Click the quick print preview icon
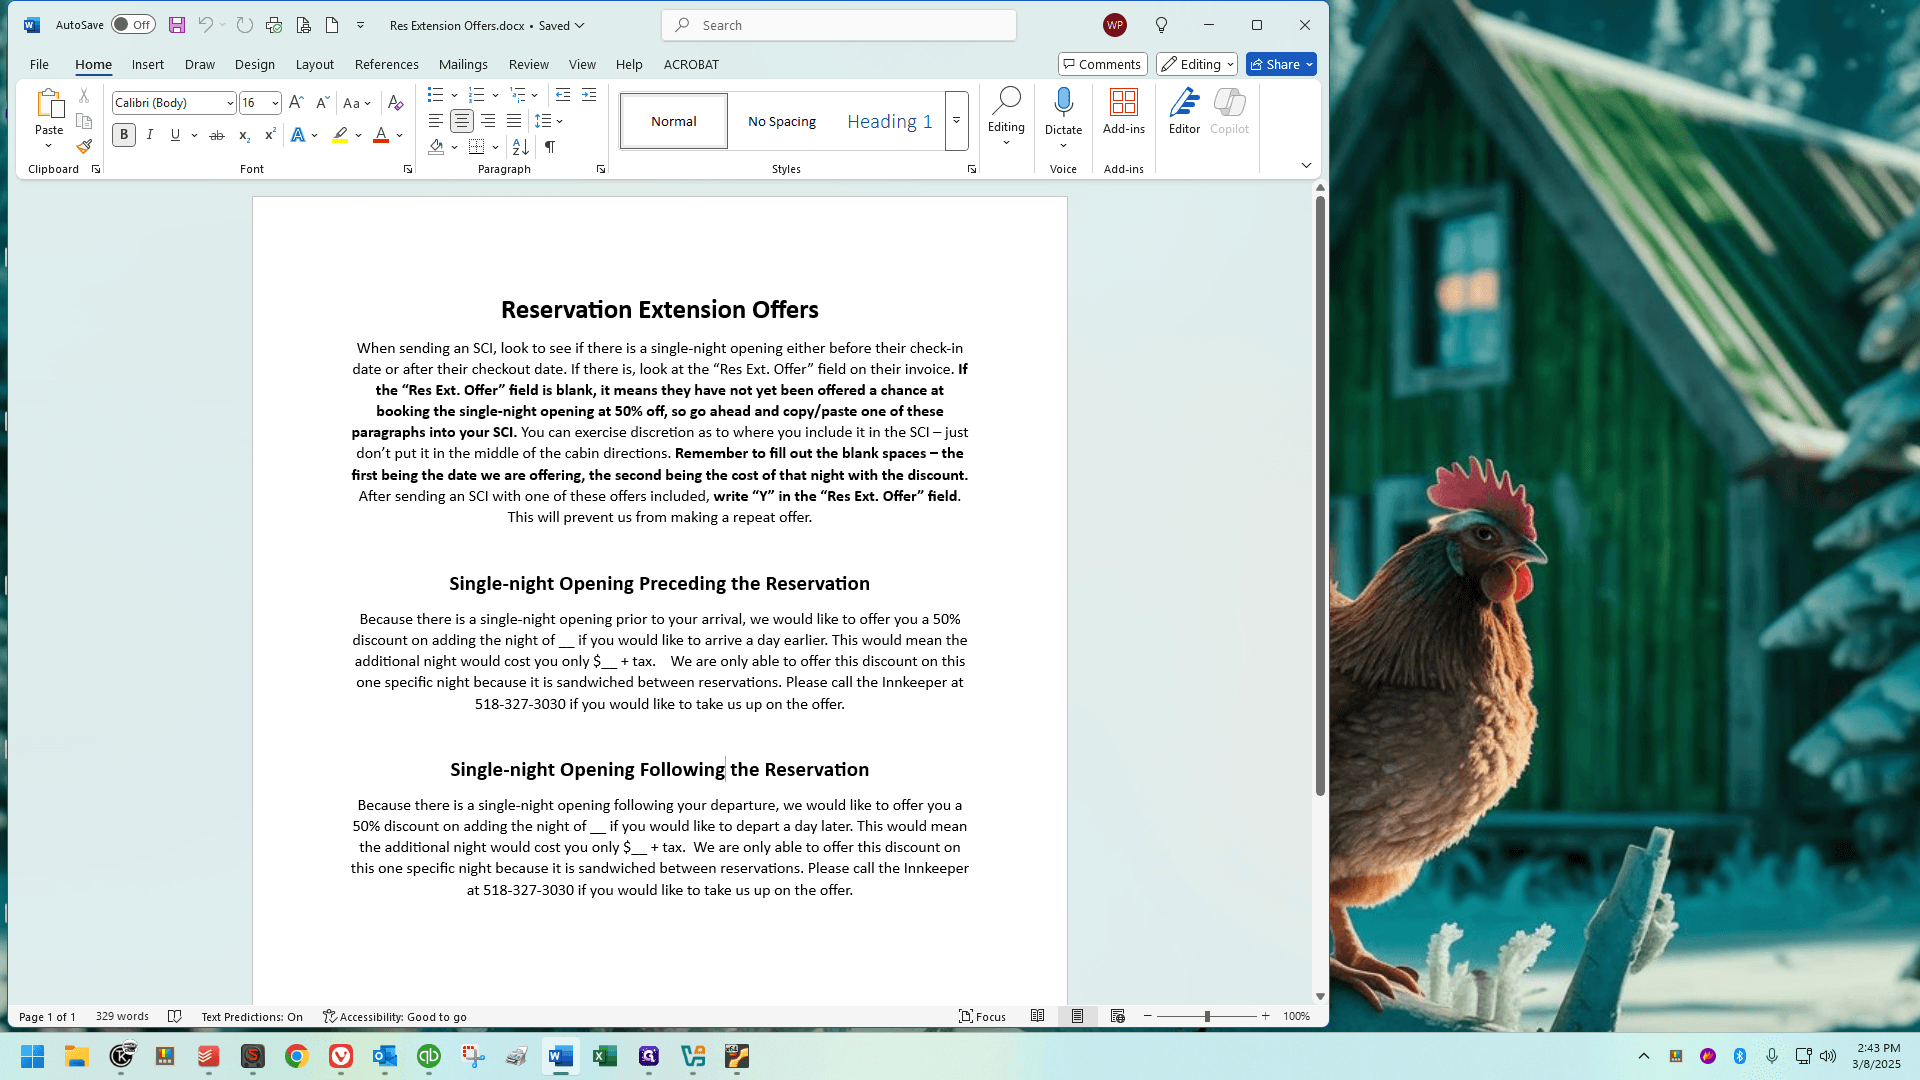This screenshot has height=1080, width=1920. click(303, 25)
